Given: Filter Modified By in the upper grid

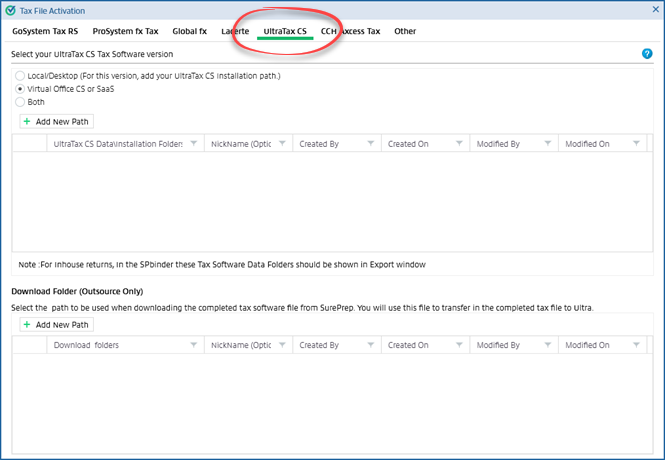Looking at the screenshot, I should [548, 144].
